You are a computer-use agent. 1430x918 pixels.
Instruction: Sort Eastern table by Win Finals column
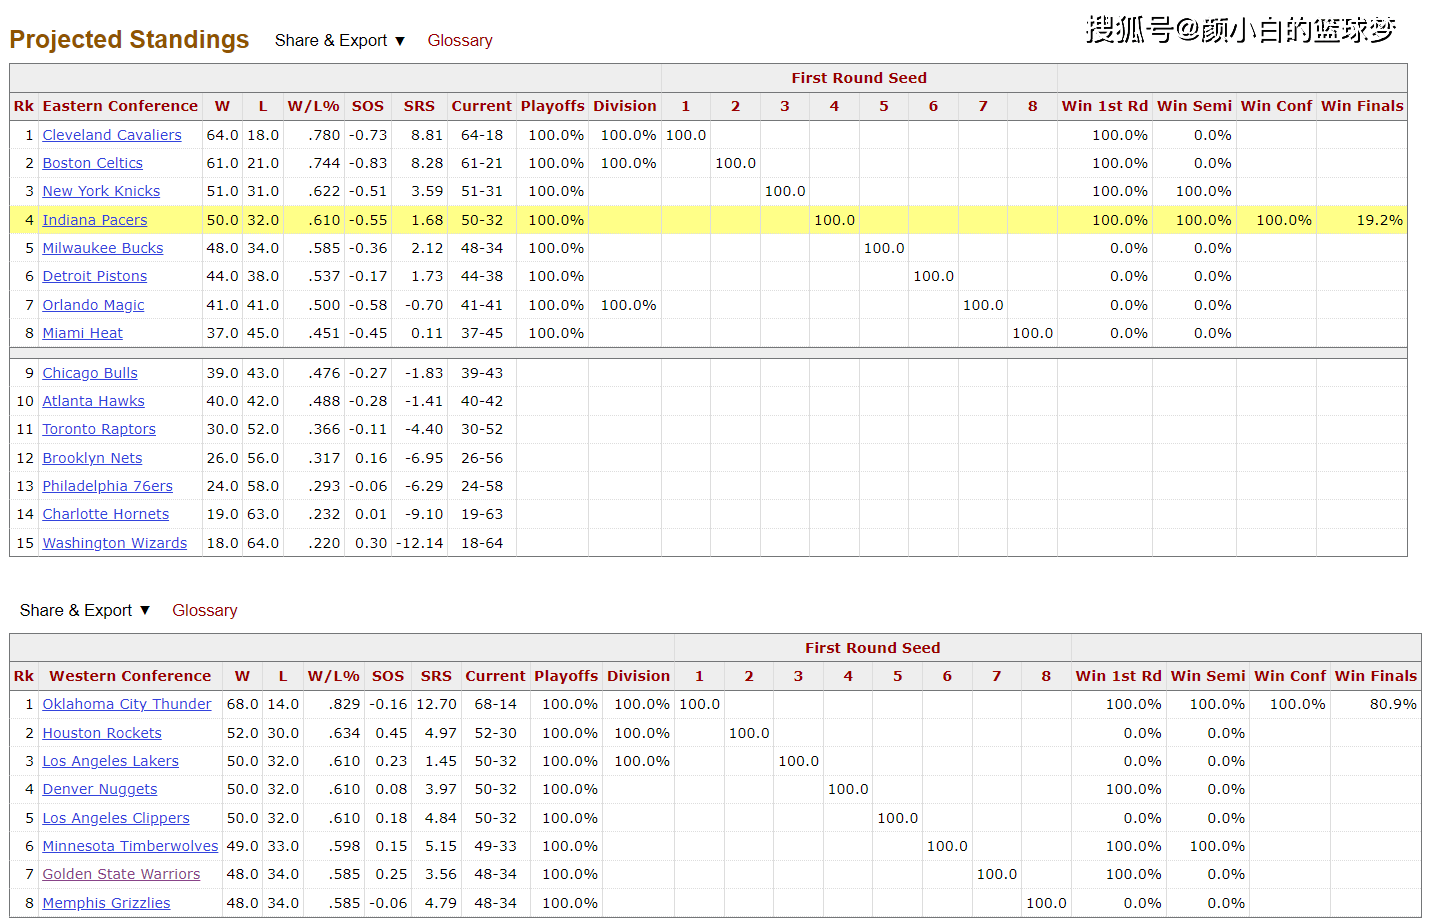[x=1361, y=106]
